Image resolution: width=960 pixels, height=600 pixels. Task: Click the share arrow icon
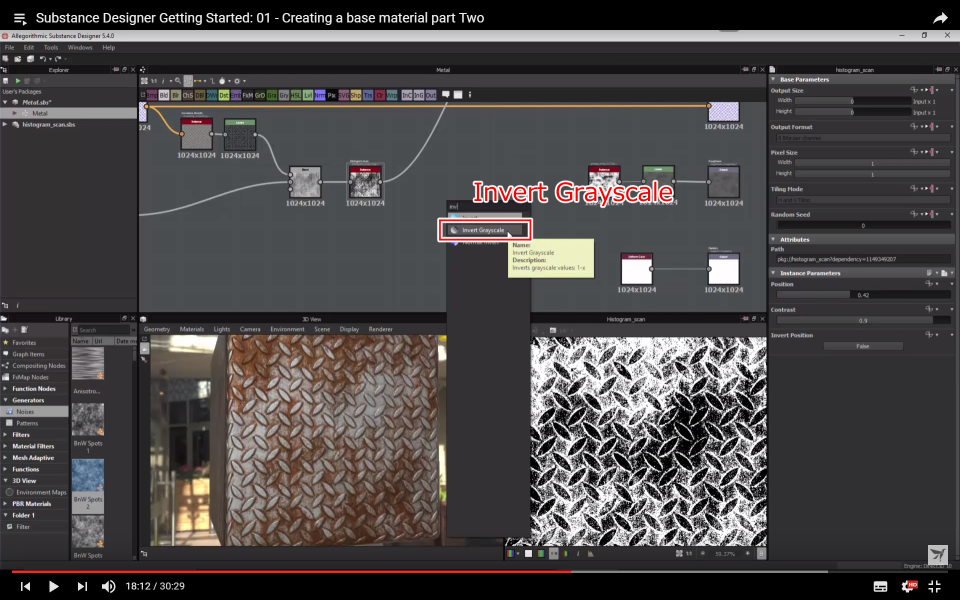click(940, 18)
